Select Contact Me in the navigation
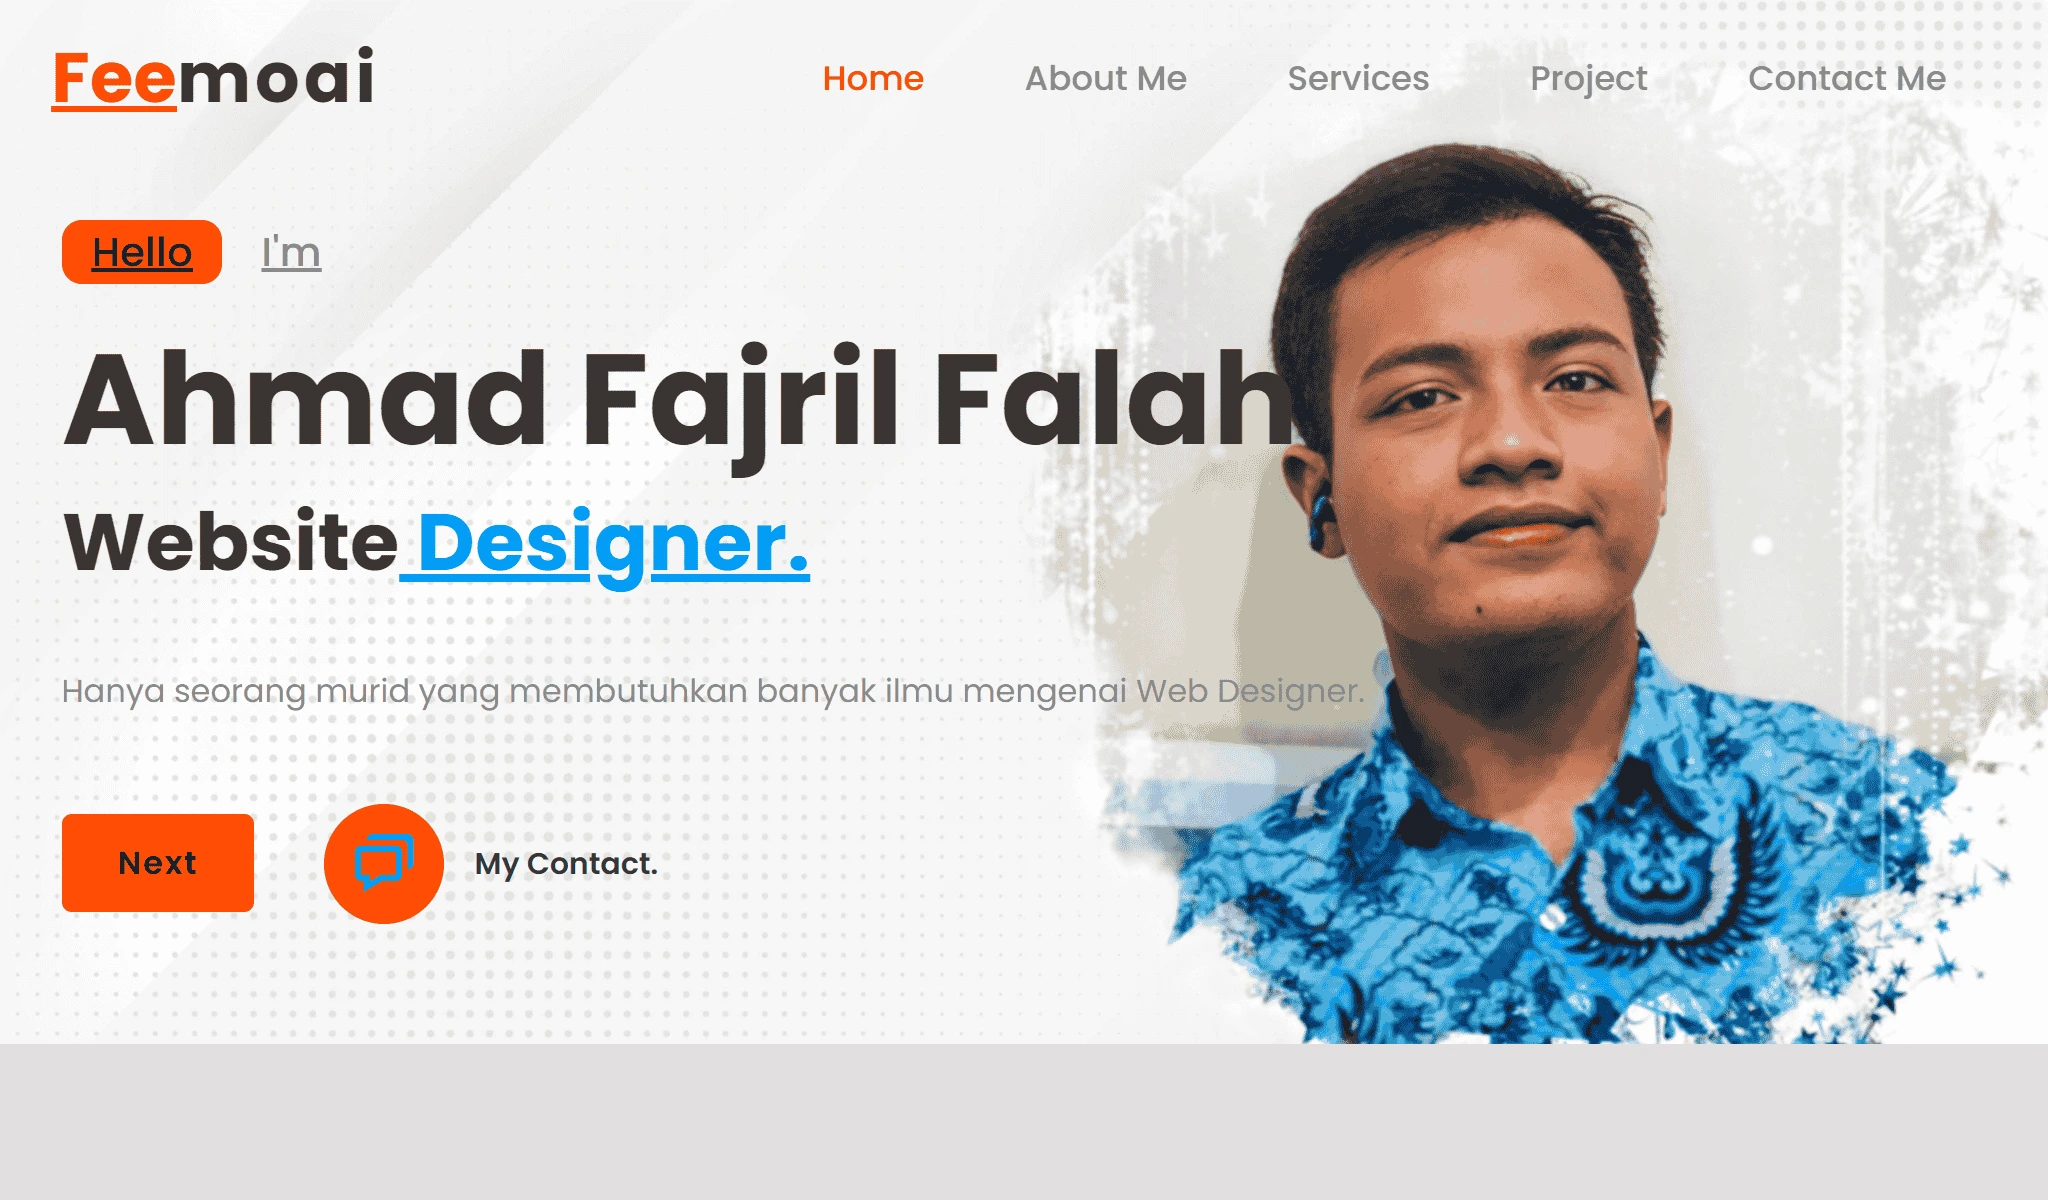 click(x=1847, y=78)
